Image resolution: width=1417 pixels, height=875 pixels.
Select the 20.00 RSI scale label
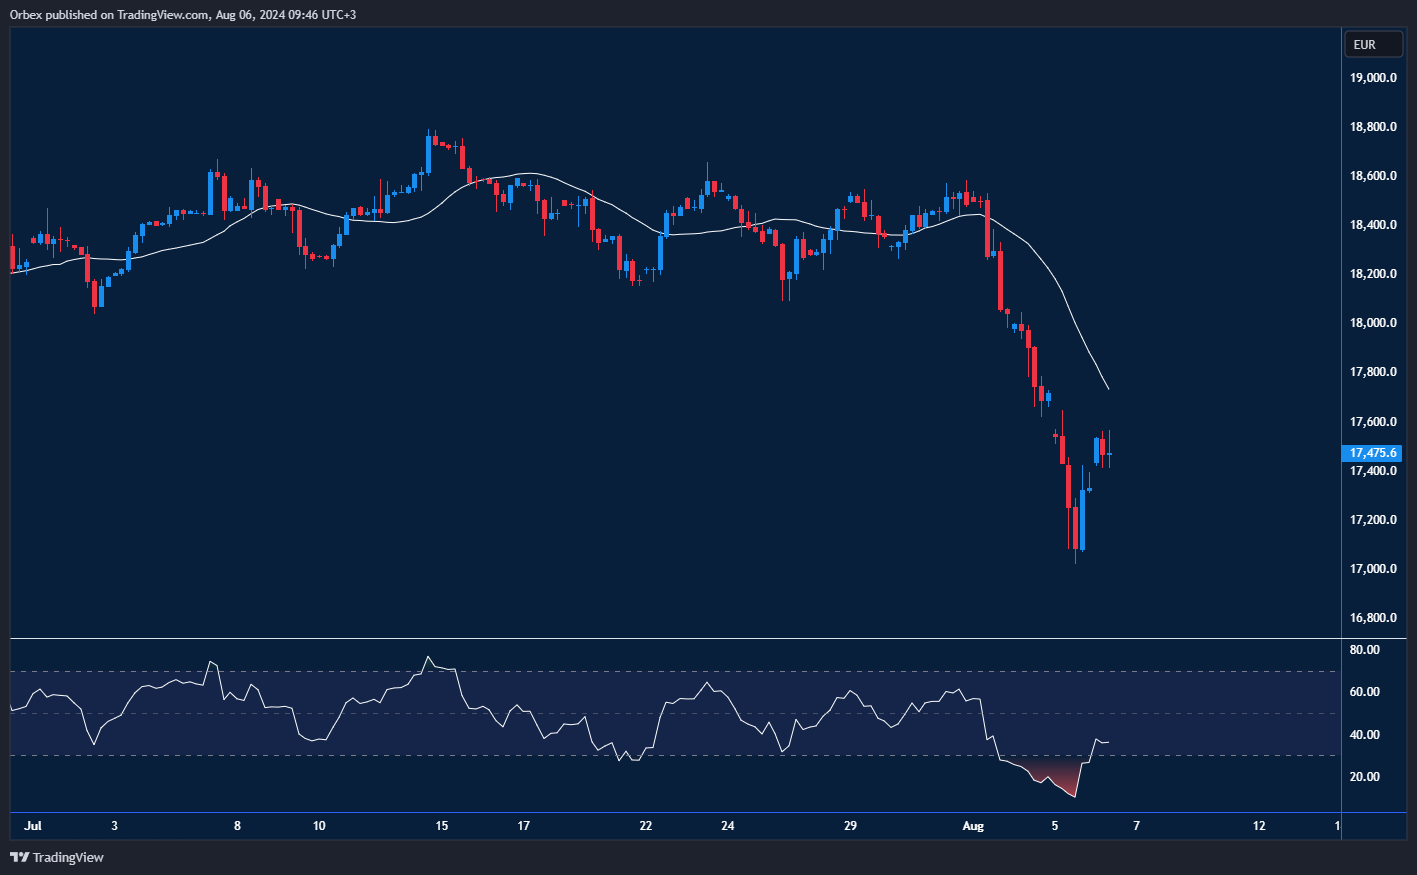1364,777
